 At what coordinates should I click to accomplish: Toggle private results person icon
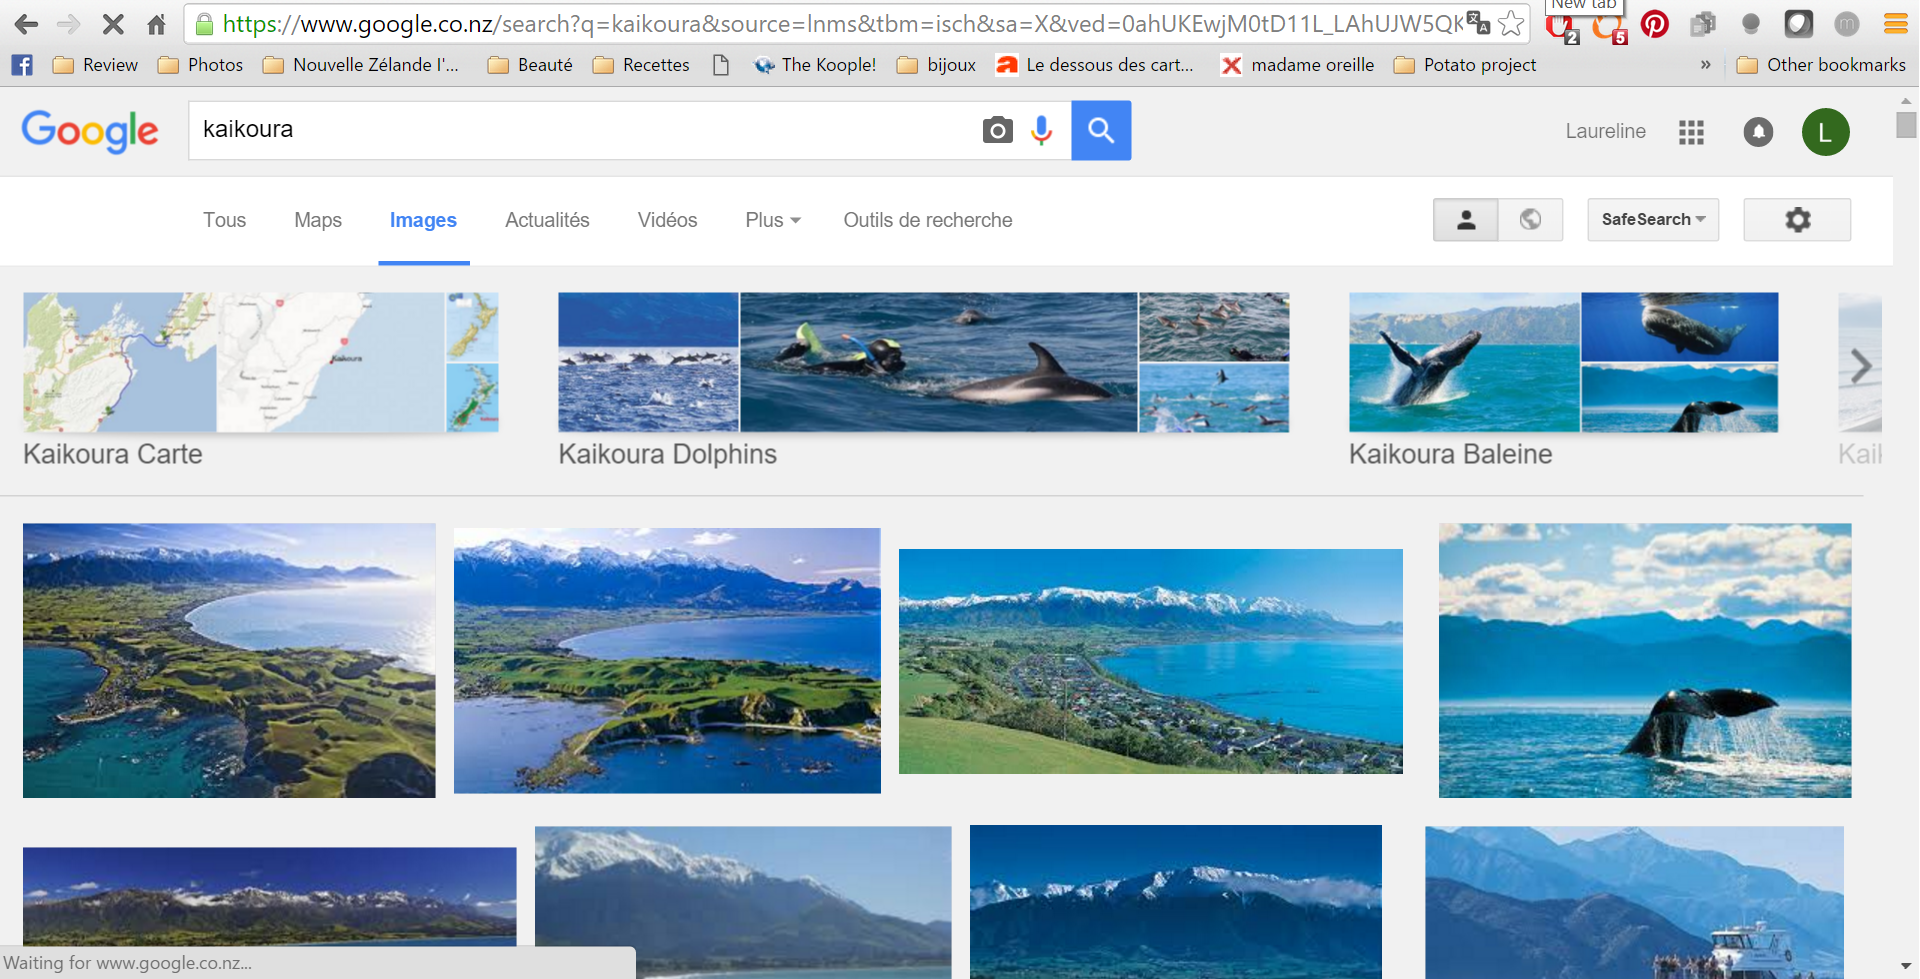(x=1466, y=220)
